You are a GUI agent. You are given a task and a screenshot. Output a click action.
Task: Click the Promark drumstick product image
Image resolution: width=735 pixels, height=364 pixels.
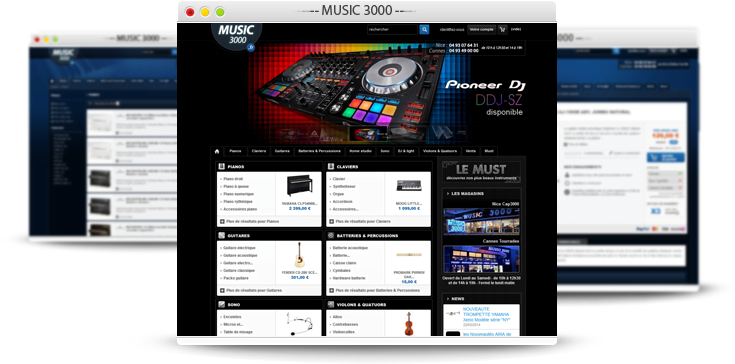[409, 254]
